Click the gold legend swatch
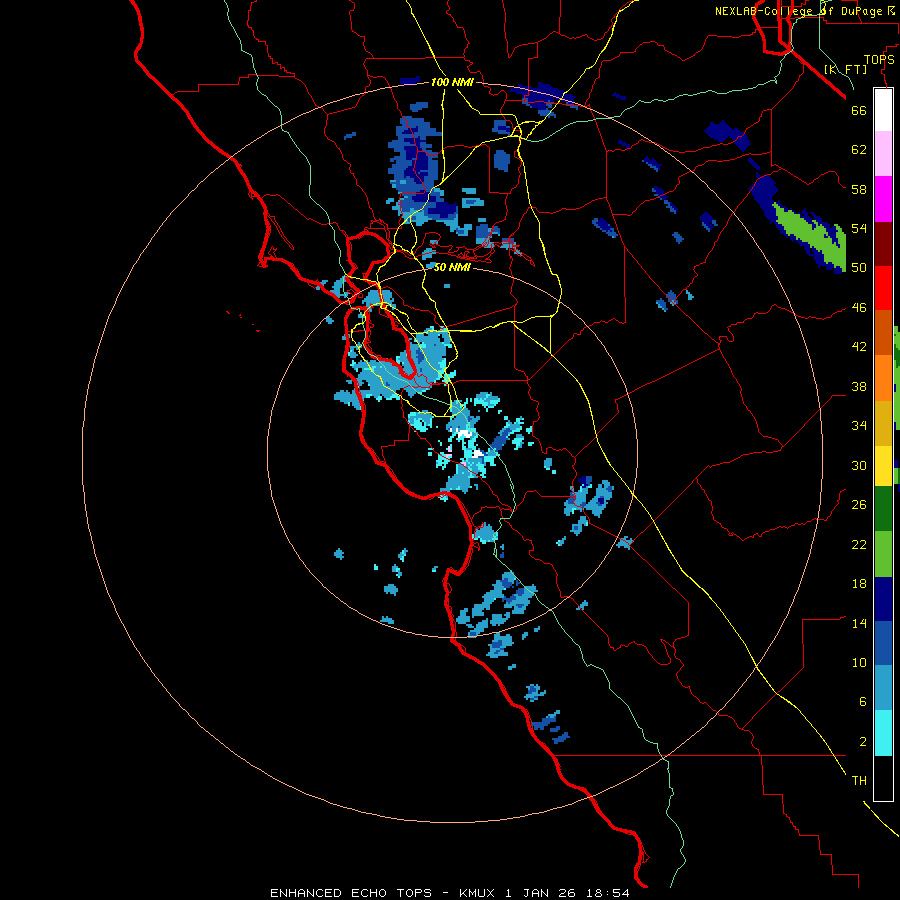The height and width of the screenshot is (900, 900). click(x=883, y=423)
